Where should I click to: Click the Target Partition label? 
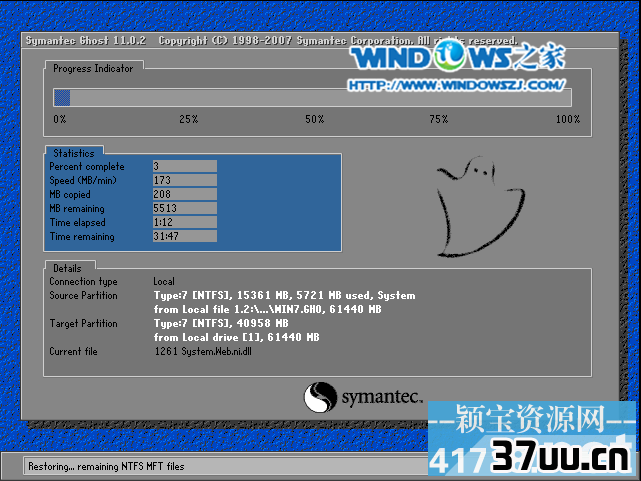[x=83, y=323]
